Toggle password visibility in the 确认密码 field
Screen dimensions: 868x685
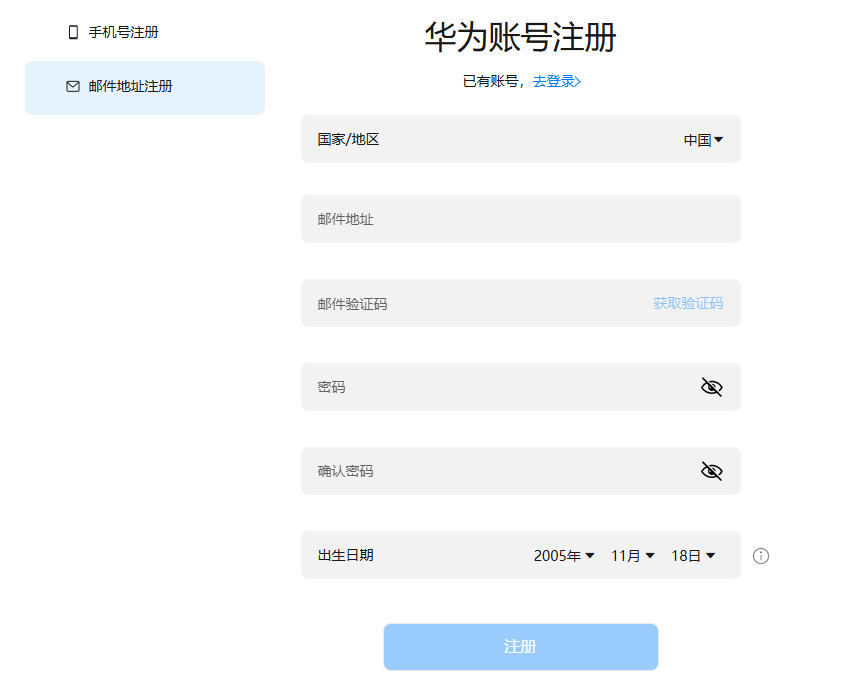pos(711,471)
